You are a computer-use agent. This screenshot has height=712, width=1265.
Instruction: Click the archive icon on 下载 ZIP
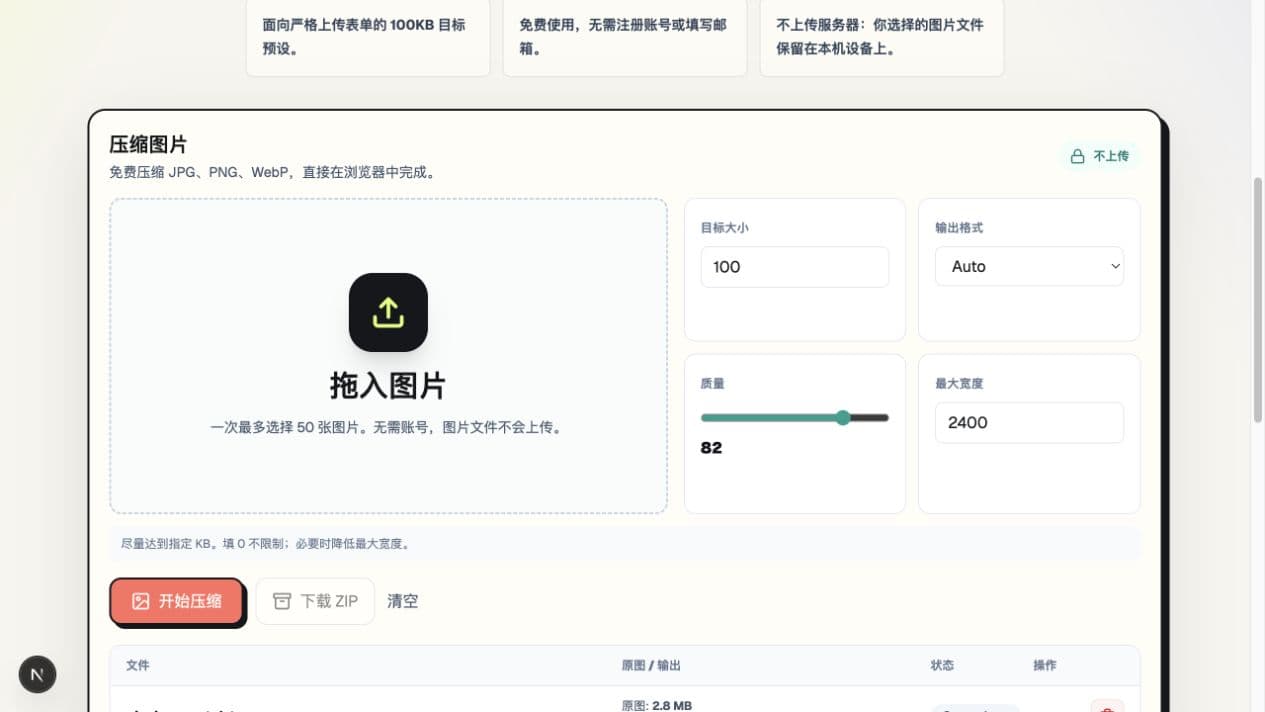coord(282,601)
